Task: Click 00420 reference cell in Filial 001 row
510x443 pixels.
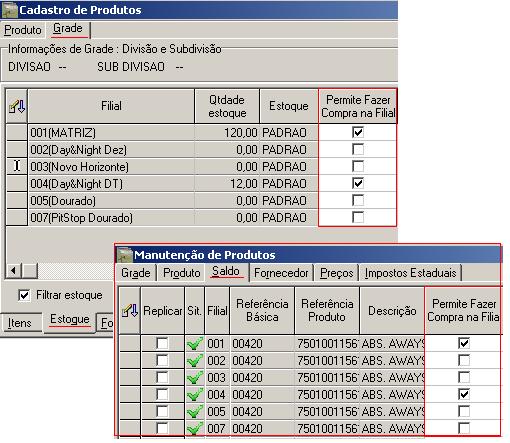Action: point(262,343)
